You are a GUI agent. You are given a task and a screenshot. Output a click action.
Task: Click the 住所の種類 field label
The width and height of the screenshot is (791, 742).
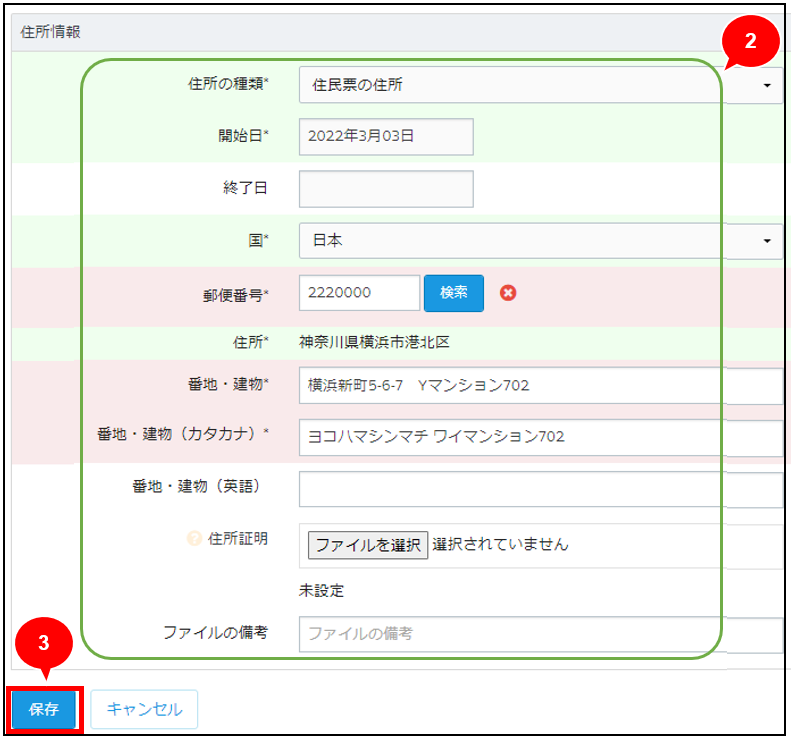[x=228, y=84]
